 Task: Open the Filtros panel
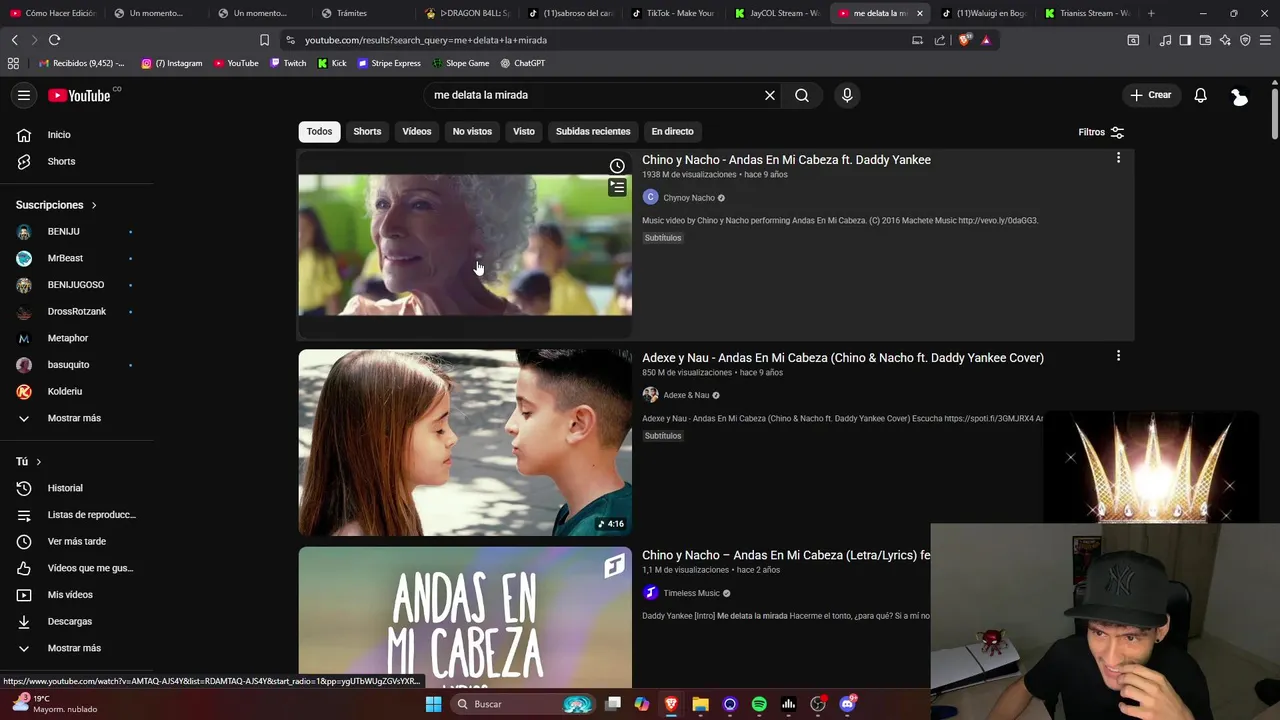point(1101,132)
